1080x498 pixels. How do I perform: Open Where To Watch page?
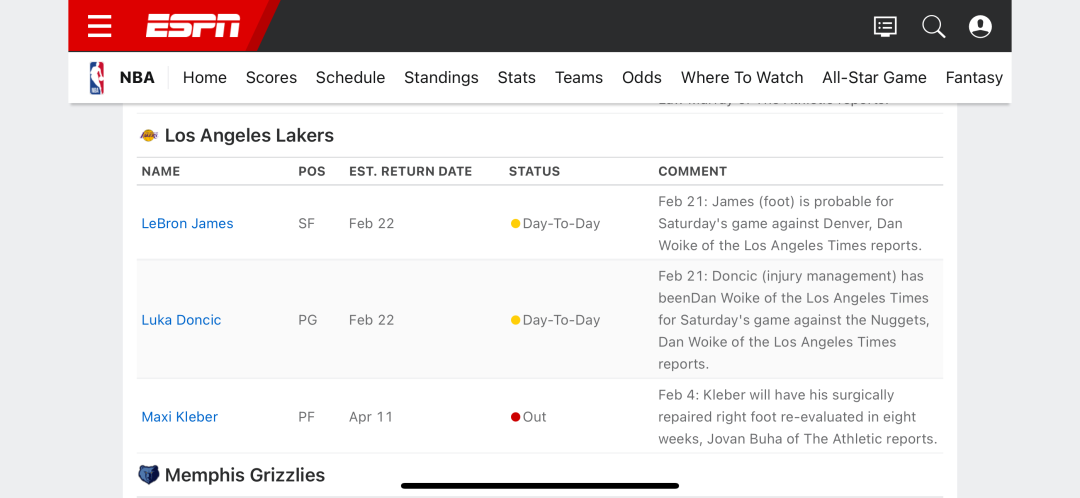click(742, 78)
